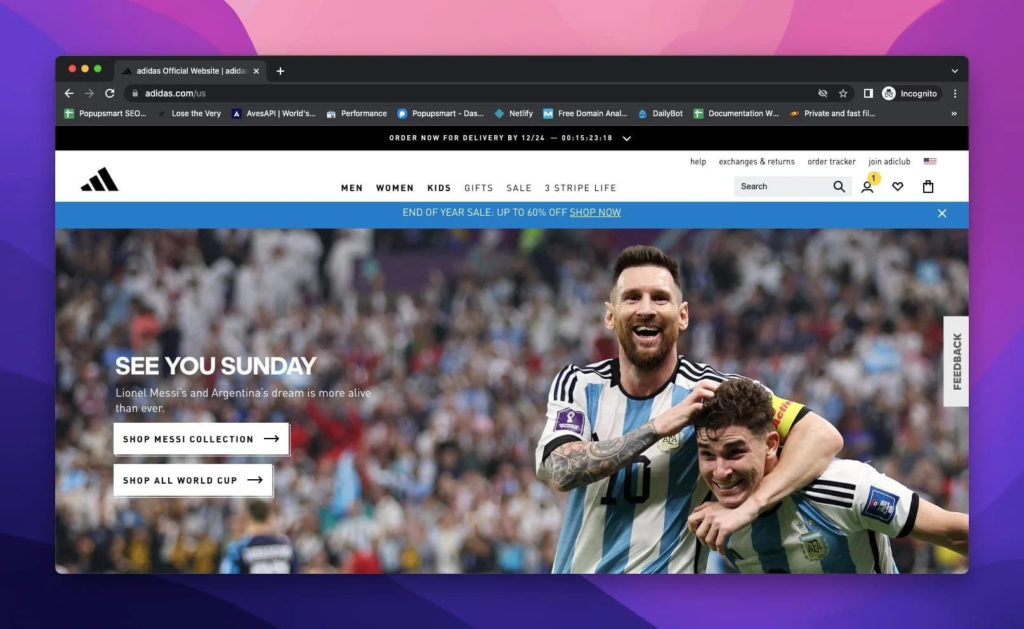
Task: Show more bookmarks with double chevron
Action: (x=954, y=114)
